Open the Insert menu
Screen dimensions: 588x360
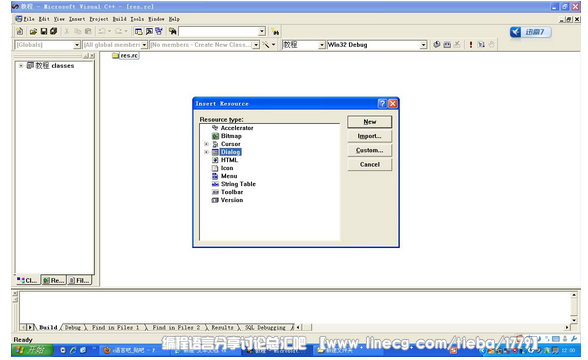point(77,19)
